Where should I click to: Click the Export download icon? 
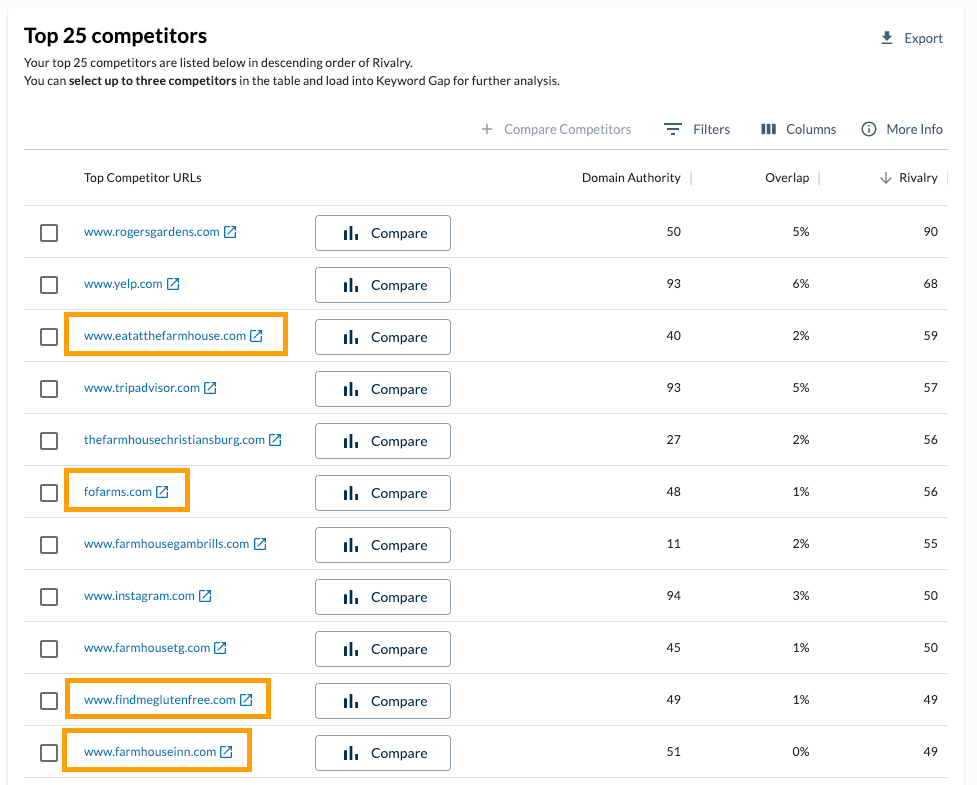tap(886, 37)
